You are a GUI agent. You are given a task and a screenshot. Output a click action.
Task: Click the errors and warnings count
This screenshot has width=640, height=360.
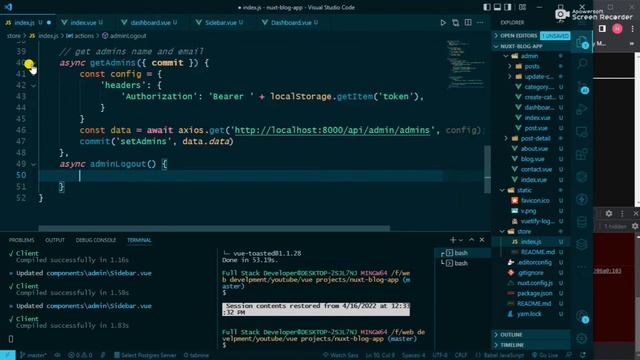tap(80, 355)
